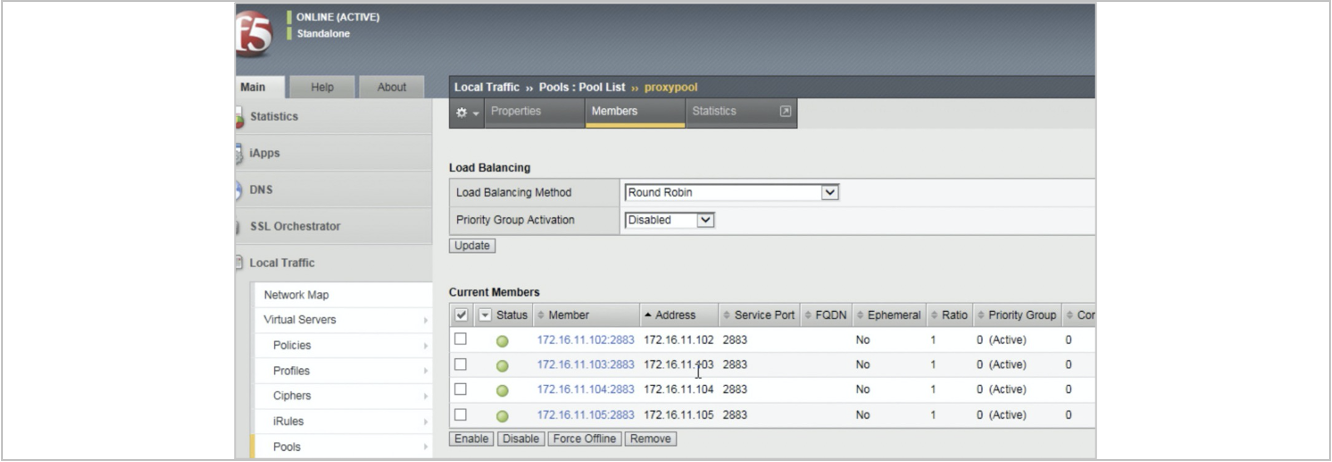The width and height of the screenshot is (1332, 462).
Task: Expand the Profiles submenu arrow
Action: tap(426, 372)
